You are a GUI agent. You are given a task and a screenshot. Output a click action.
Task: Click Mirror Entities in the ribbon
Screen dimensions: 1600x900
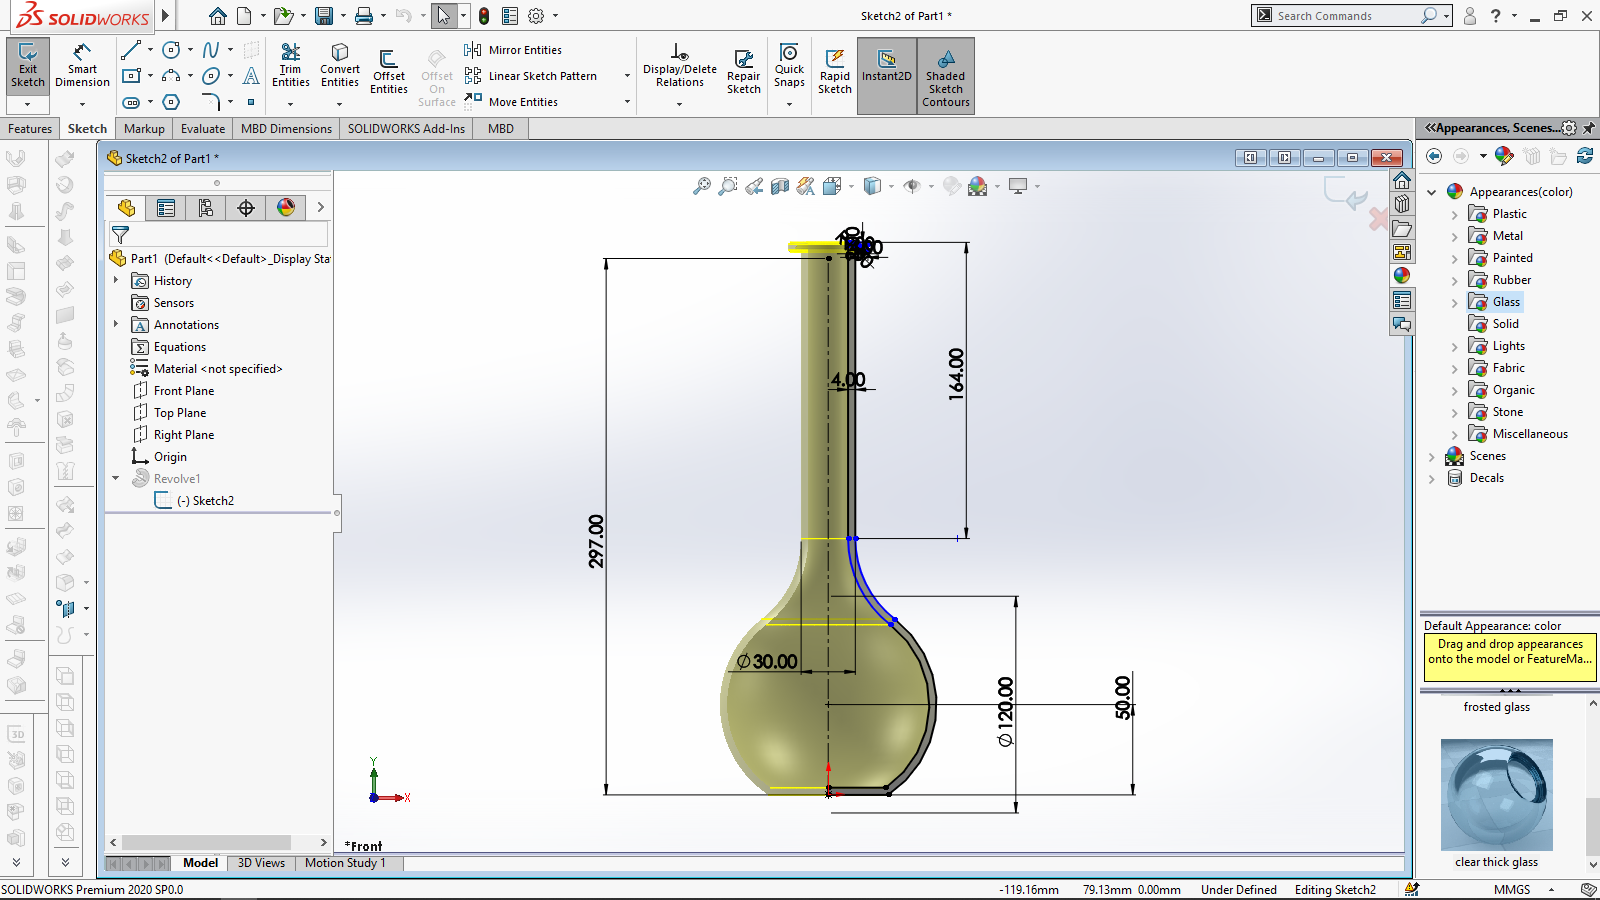524,50
